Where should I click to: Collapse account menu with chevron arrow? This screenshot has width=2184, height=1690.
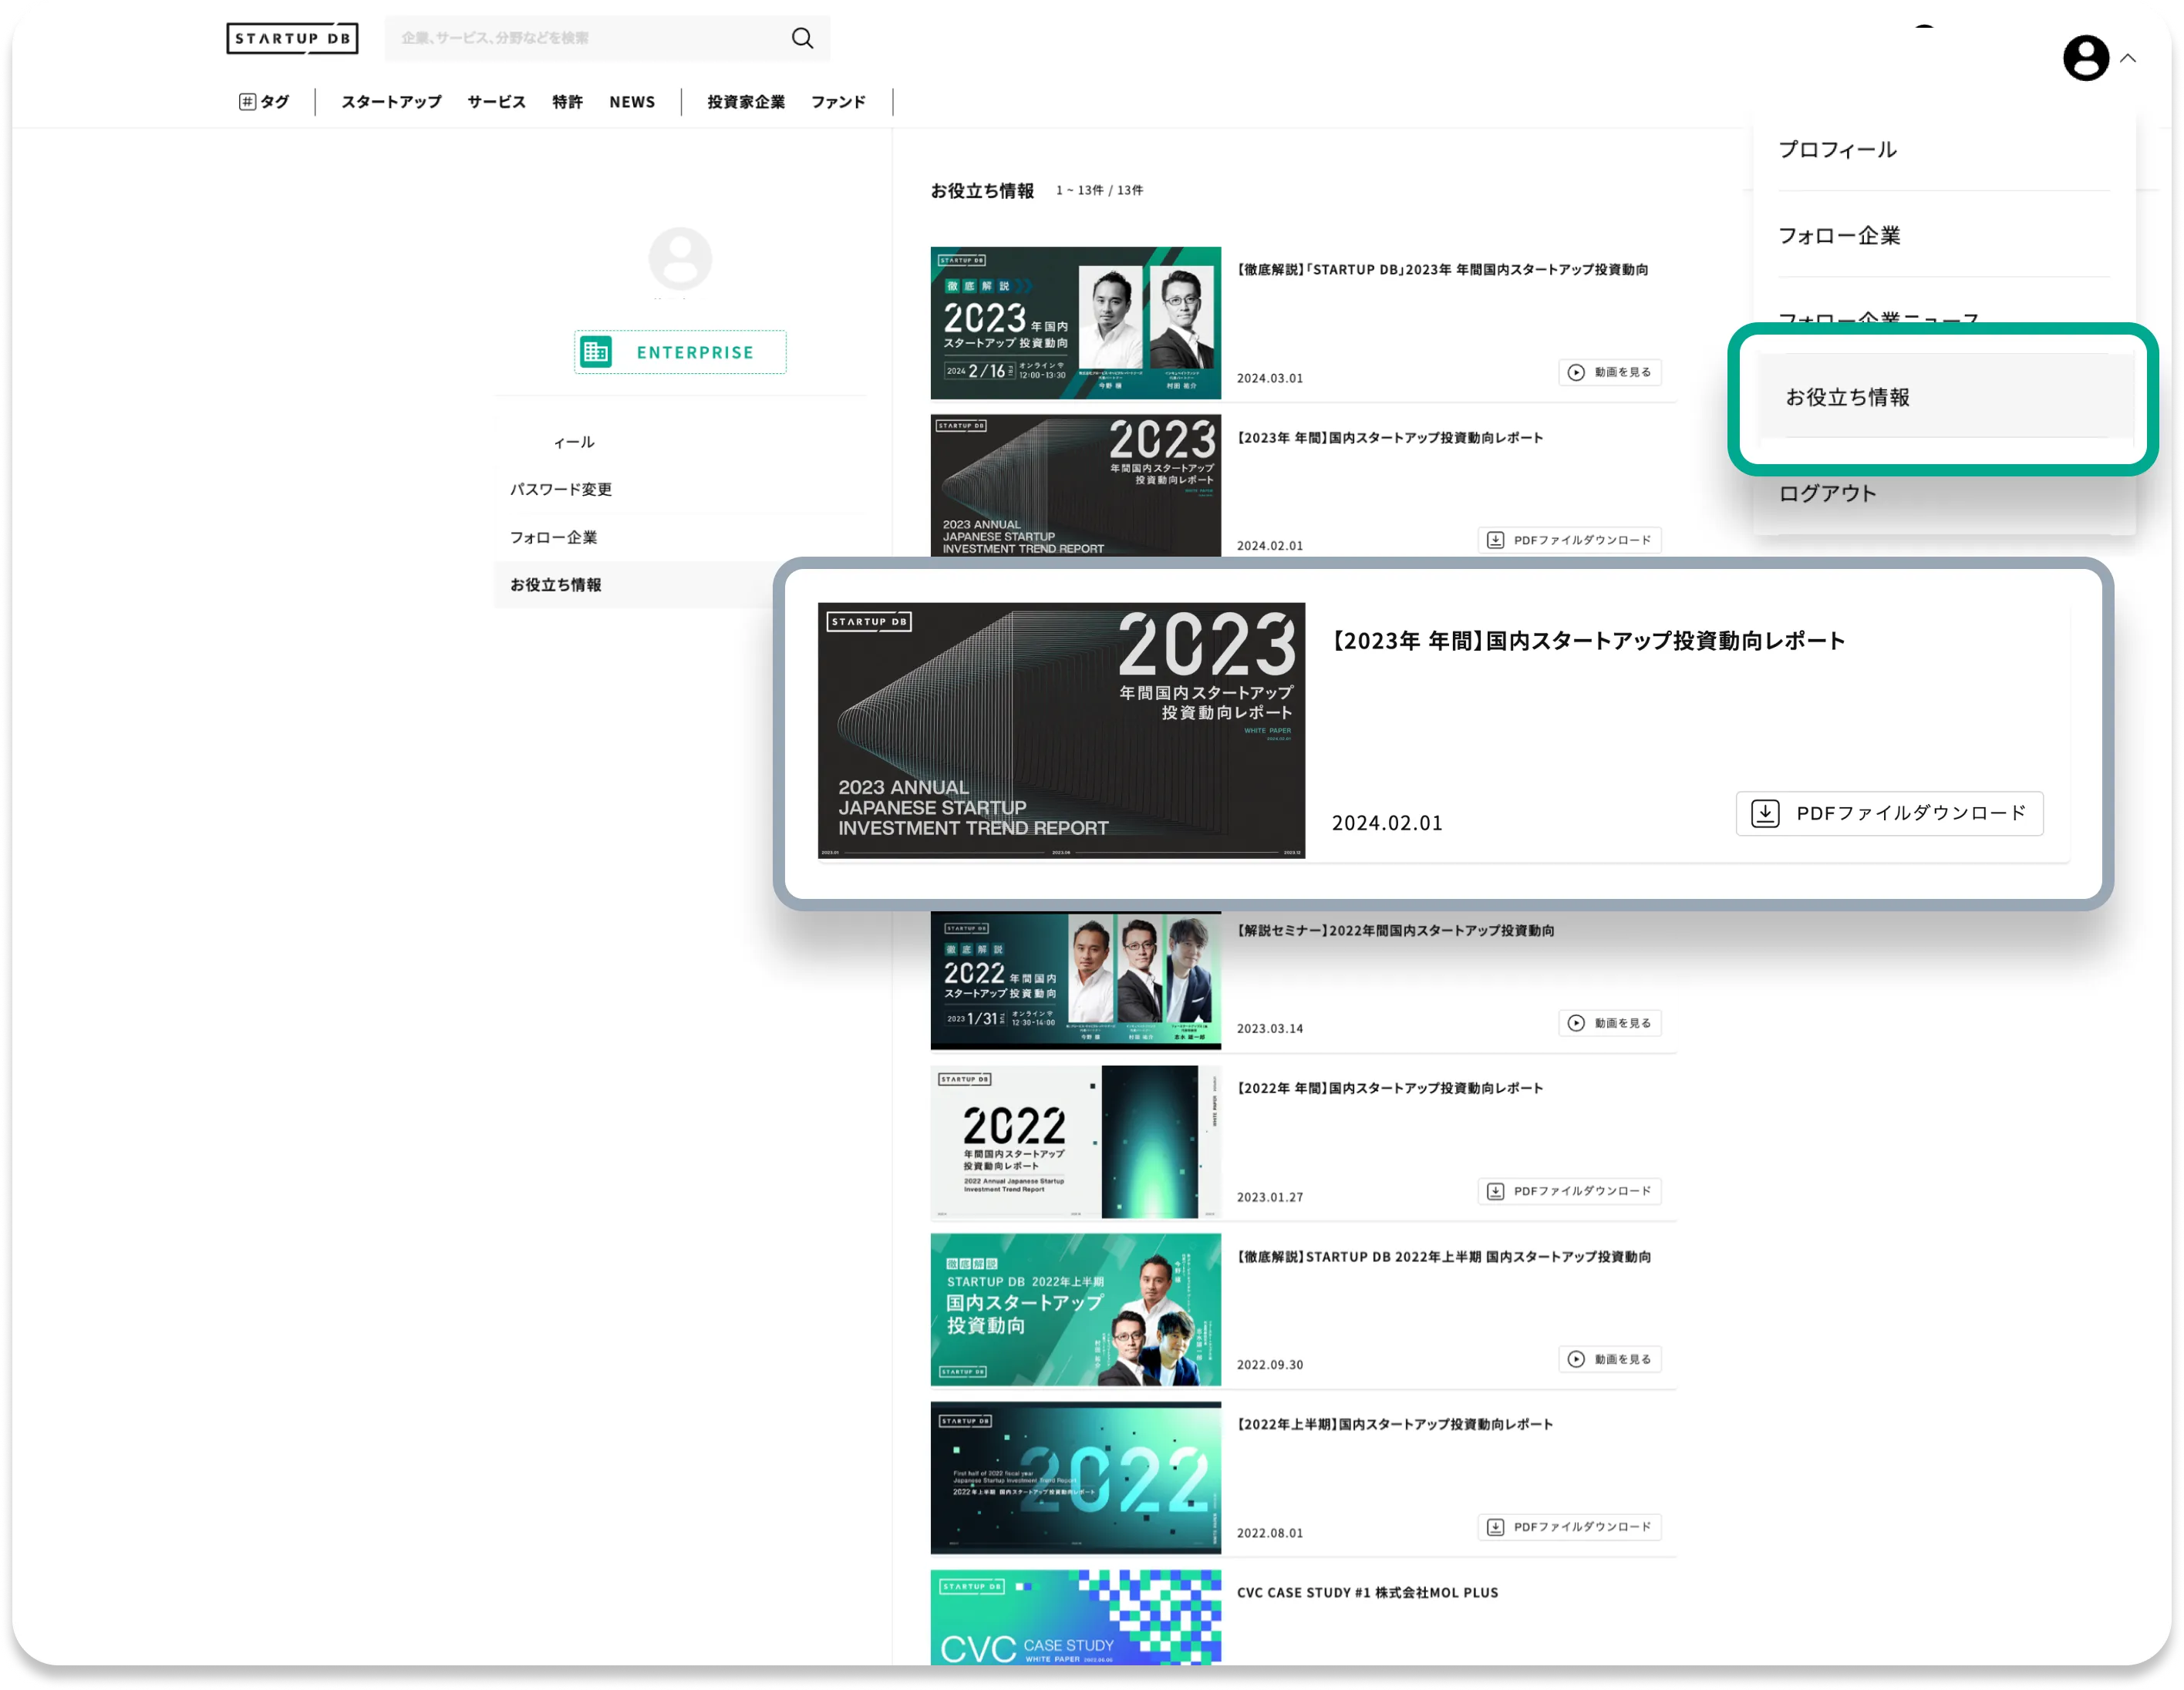(x=2128, y=58)
